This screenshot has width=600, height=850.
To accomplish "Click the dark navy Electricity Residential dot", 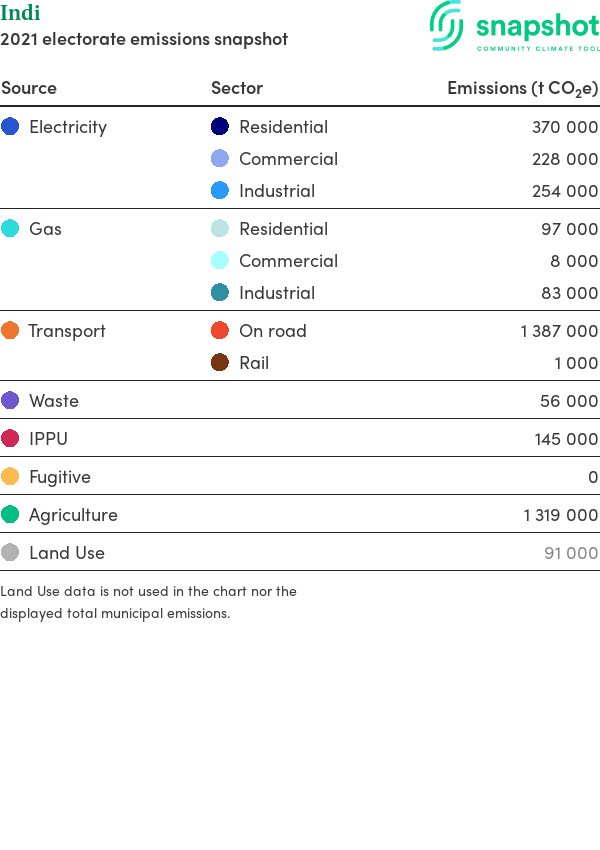I will [220, 126].
